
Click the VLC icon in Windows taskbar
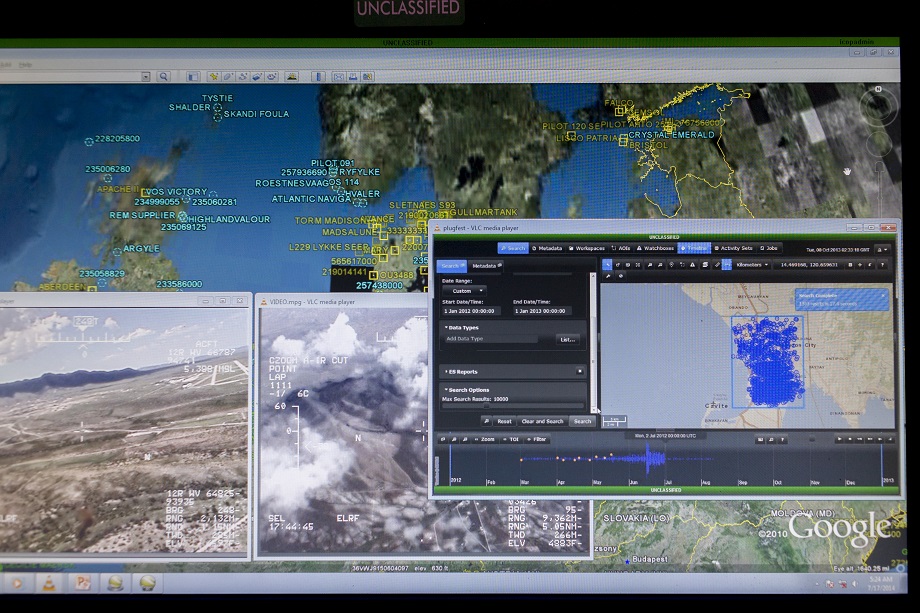click(49, 583)
